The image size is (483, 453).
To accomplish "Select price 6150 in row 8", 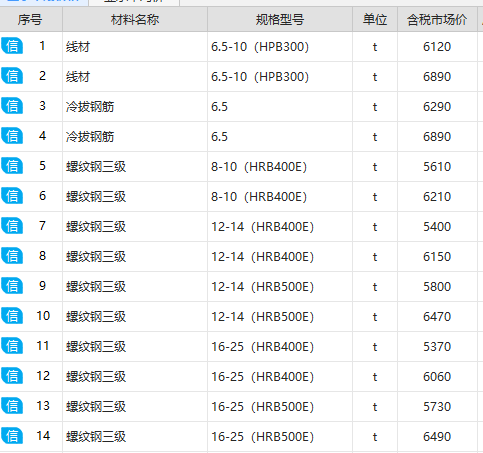I will coord(437,257).
